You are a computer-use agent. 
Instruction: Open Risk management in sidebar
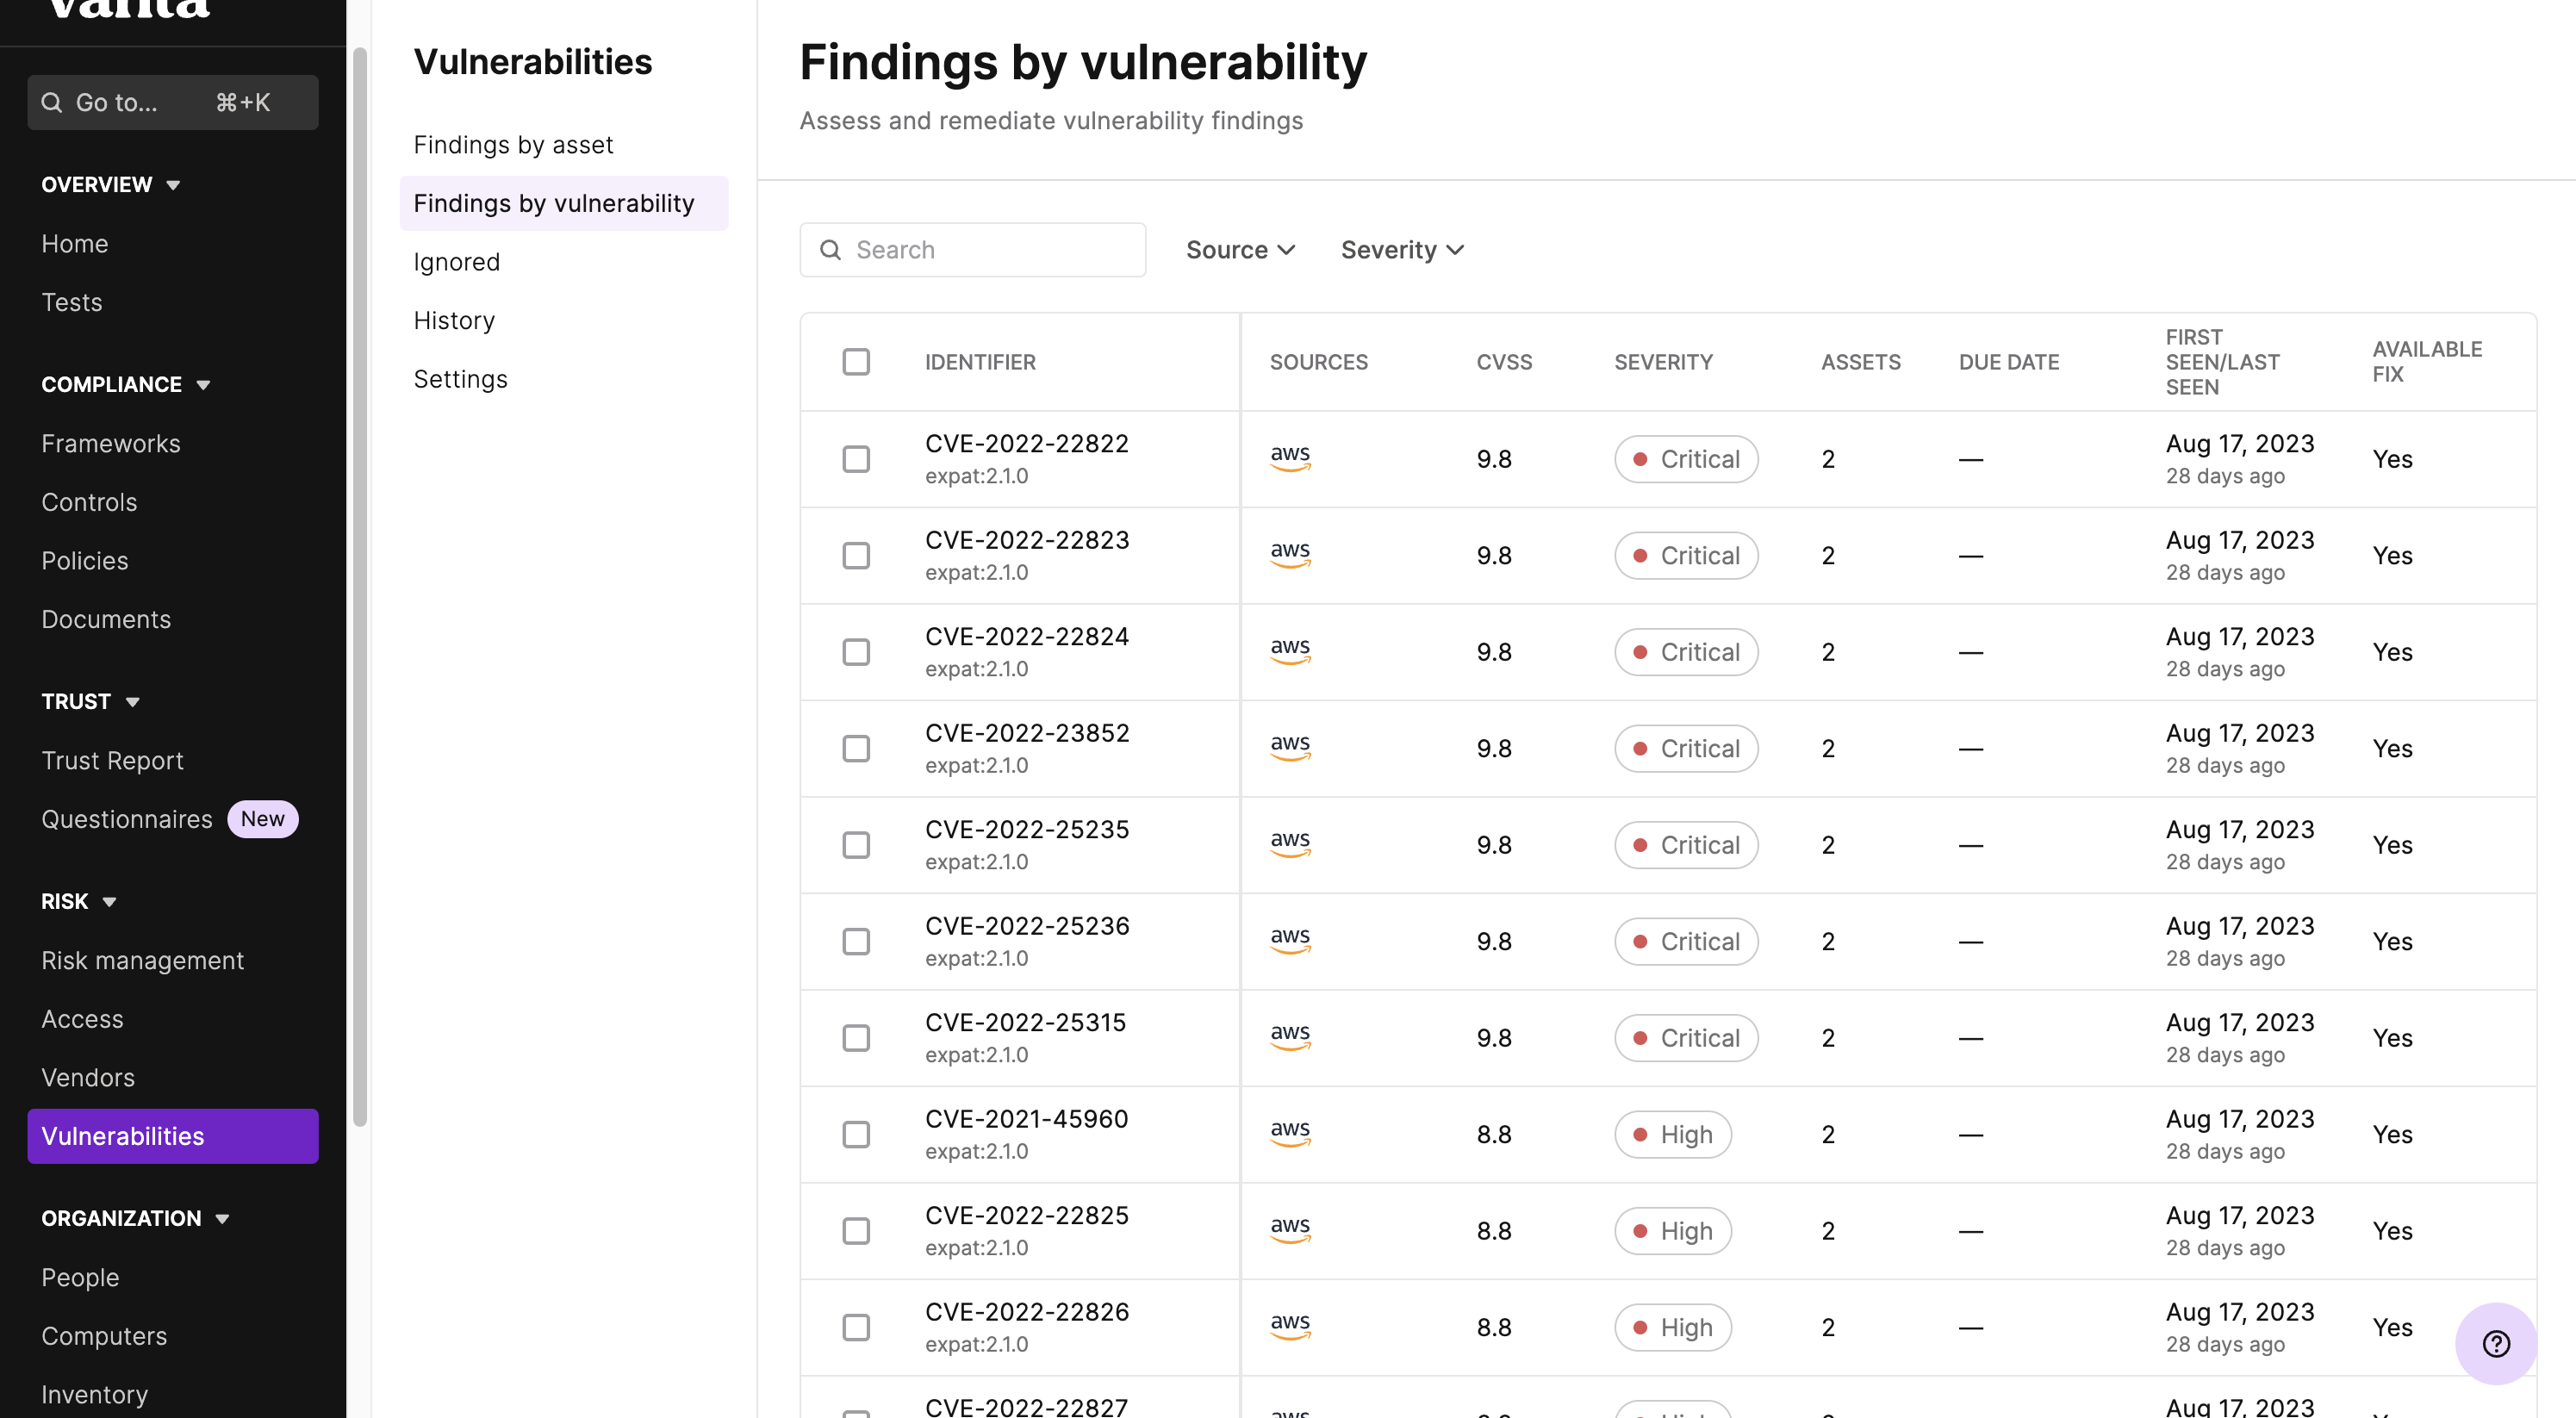point(143,961)
